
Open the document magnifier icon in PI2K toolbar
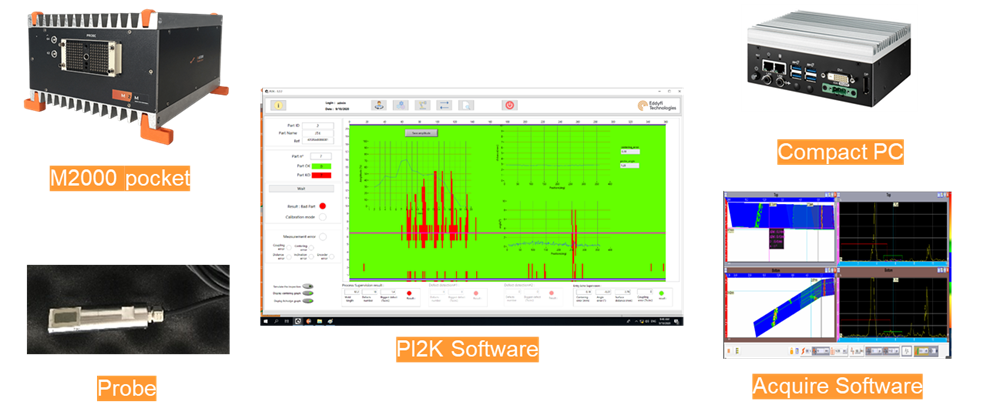(466, 105)
